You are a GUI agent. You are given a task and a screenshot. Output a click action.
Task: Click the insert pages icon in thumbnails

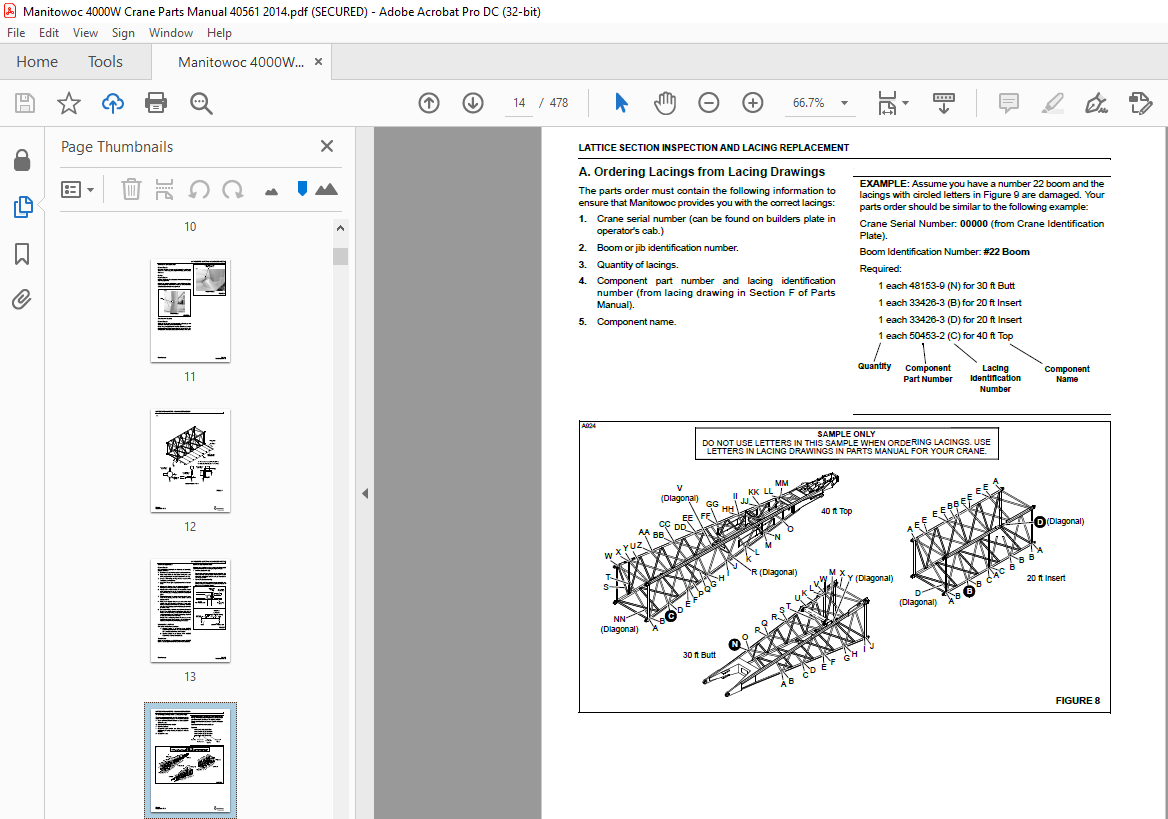click(x=165, y=189)
